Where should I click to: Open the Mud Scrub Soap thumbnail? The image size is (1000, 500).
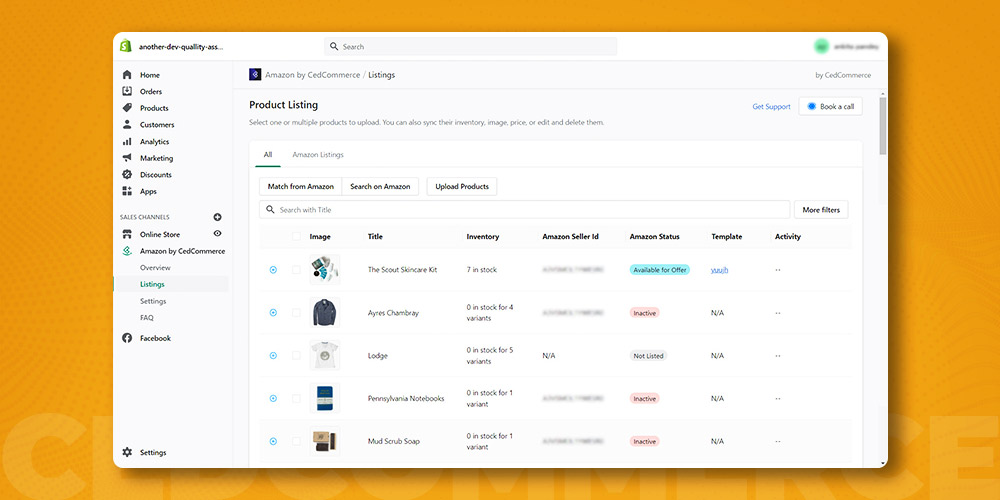click(x=325, y=441)
